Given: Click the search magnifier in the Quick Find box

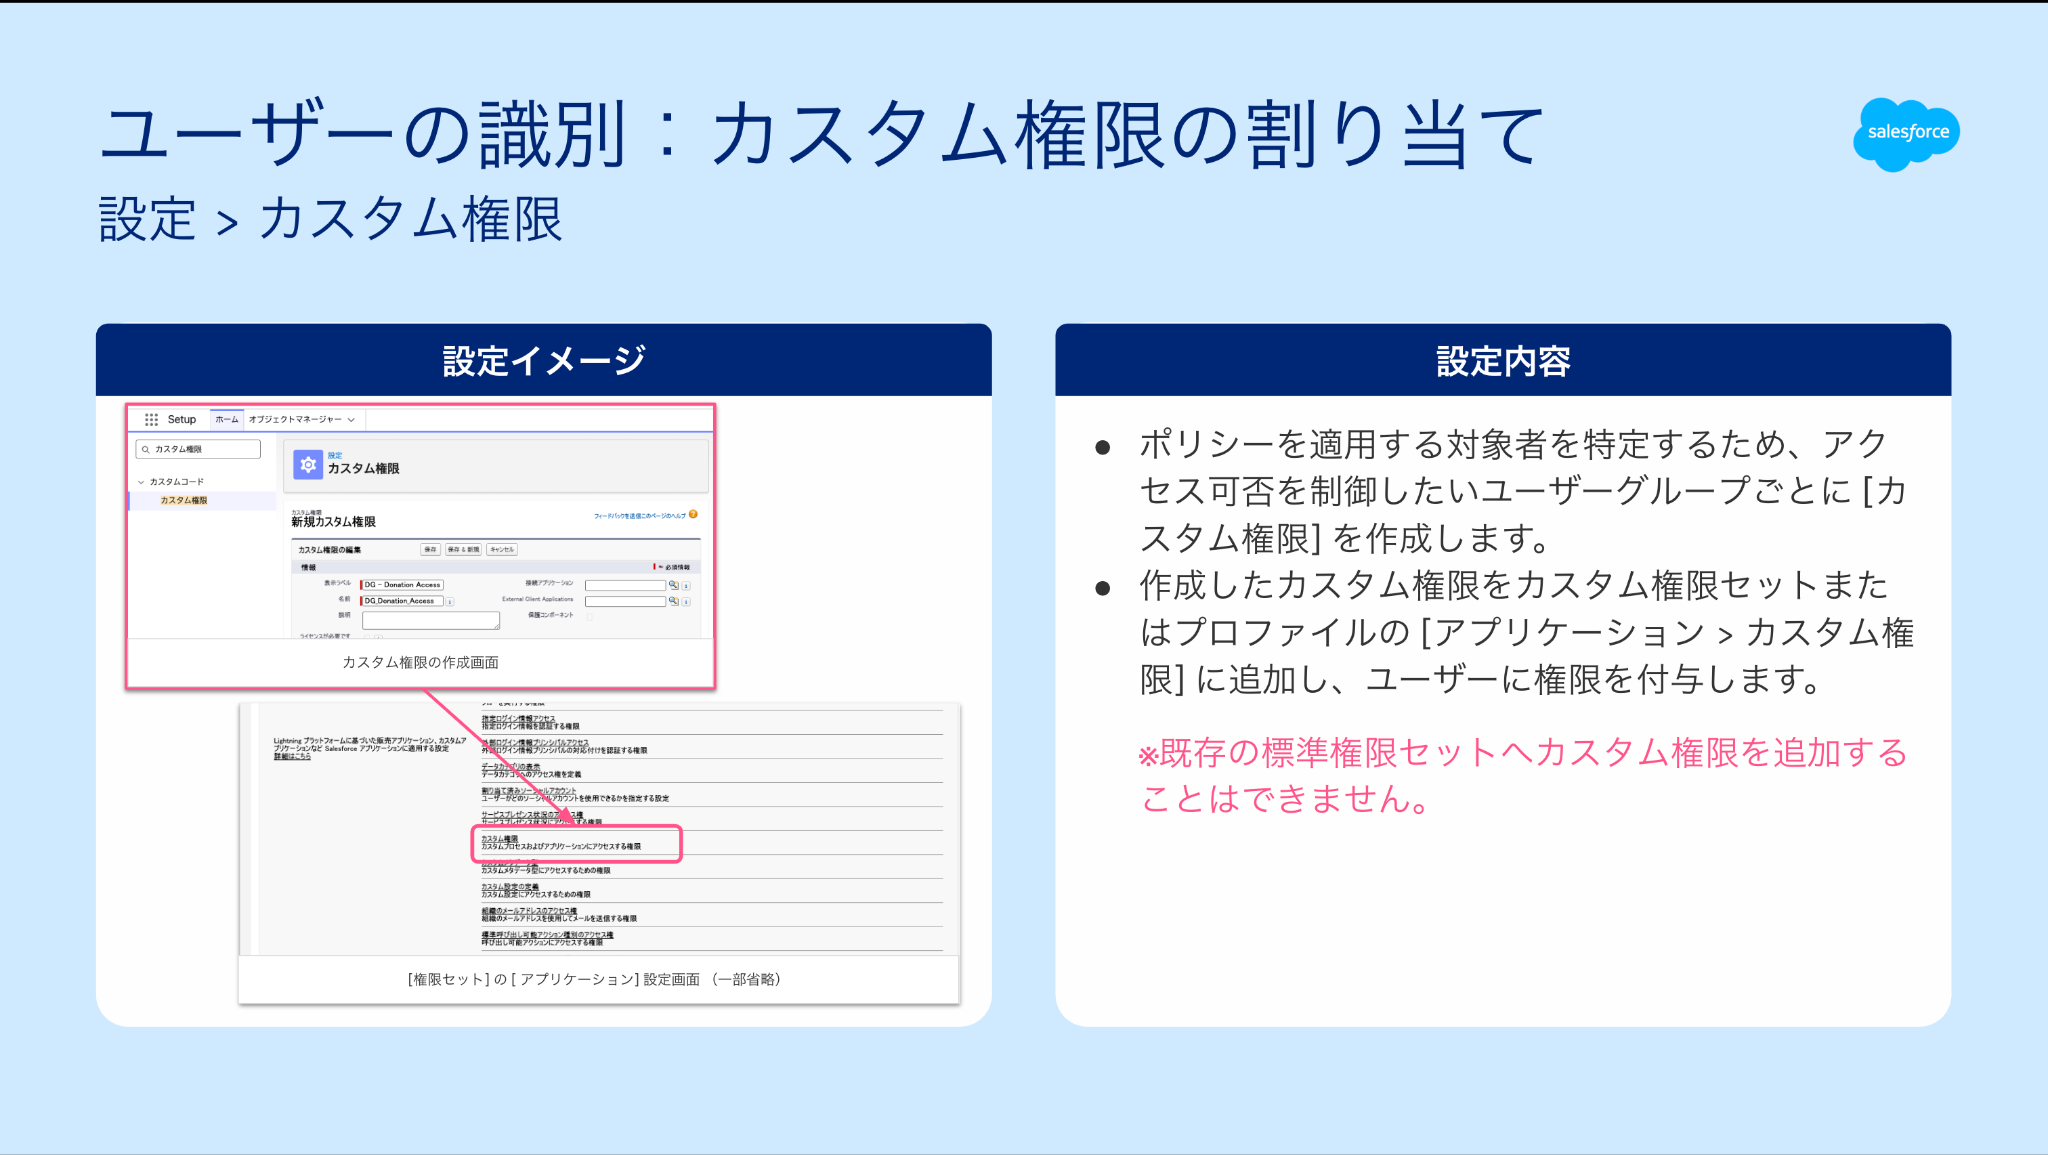Looking at the screenshot, I should pos(146,449).
